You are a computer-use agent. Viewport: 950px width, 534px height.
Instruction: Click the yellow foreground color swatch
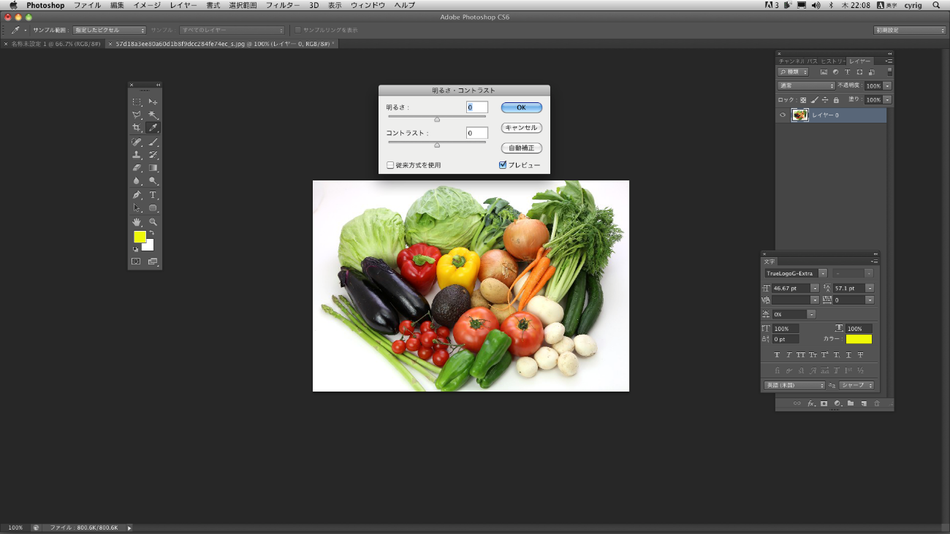pos(140,237)
